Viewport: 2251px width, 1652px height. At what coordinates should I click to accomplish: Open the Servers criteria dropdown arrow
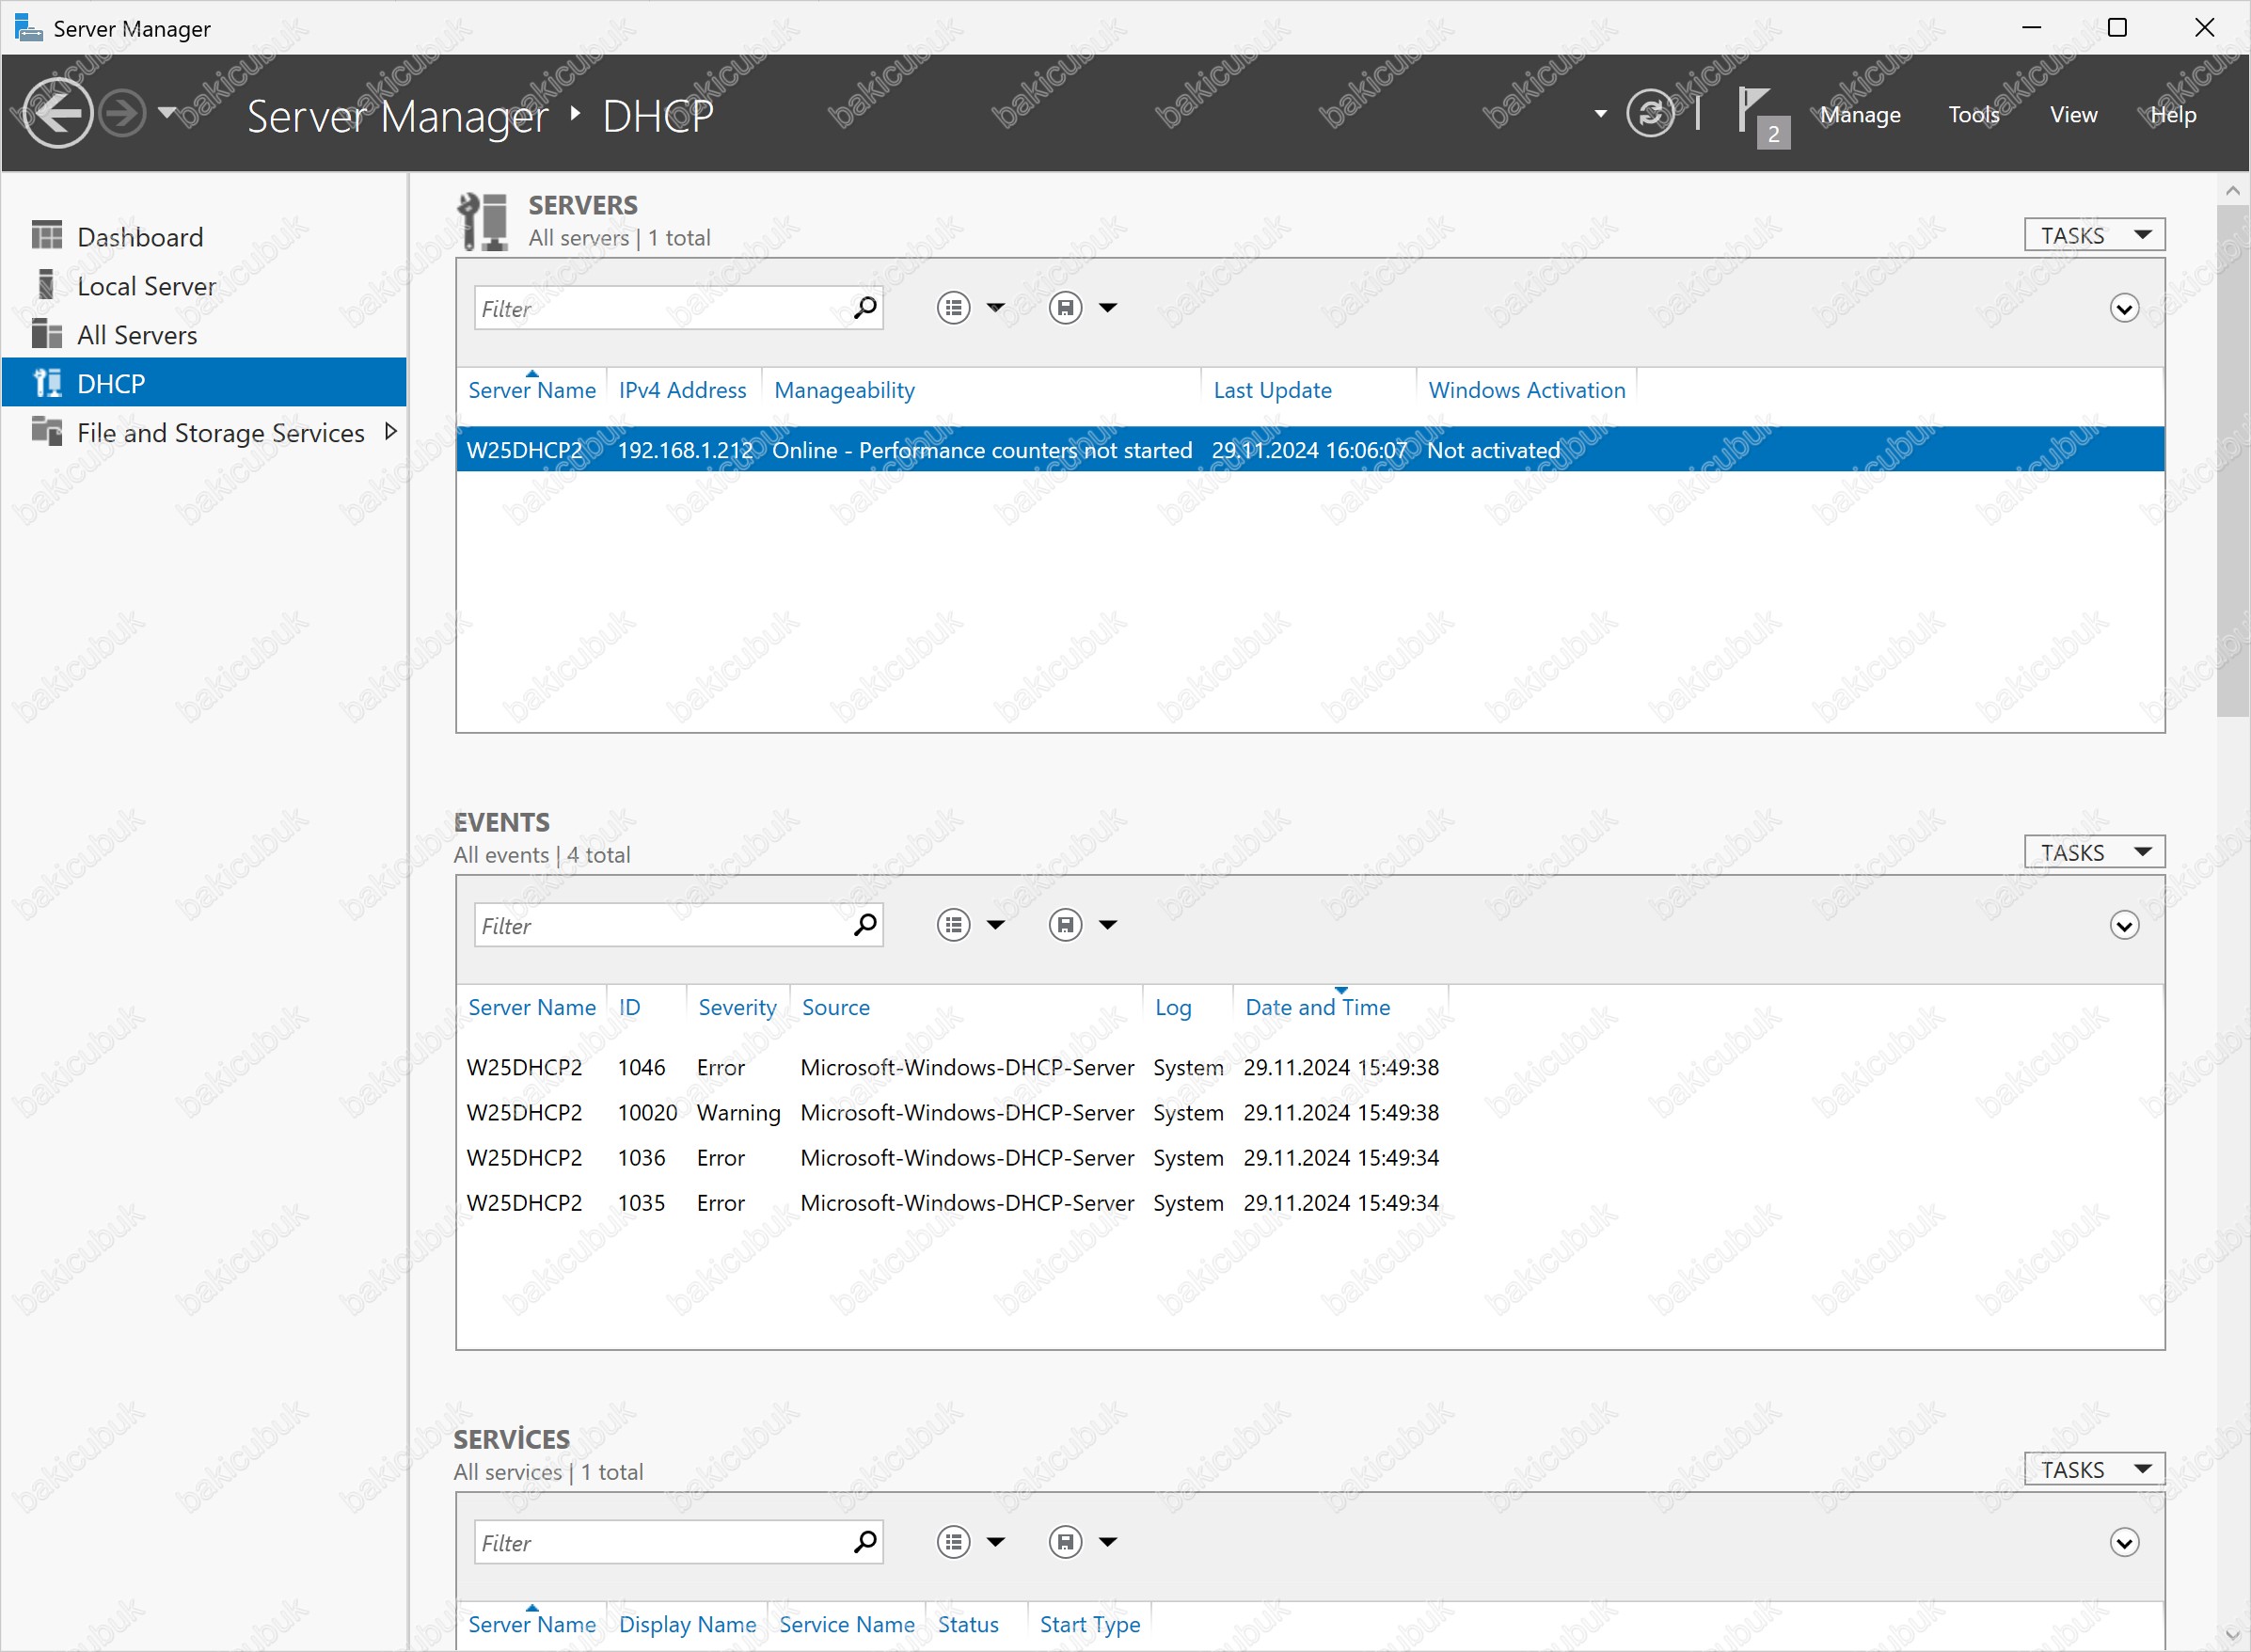tap(996, 308)
